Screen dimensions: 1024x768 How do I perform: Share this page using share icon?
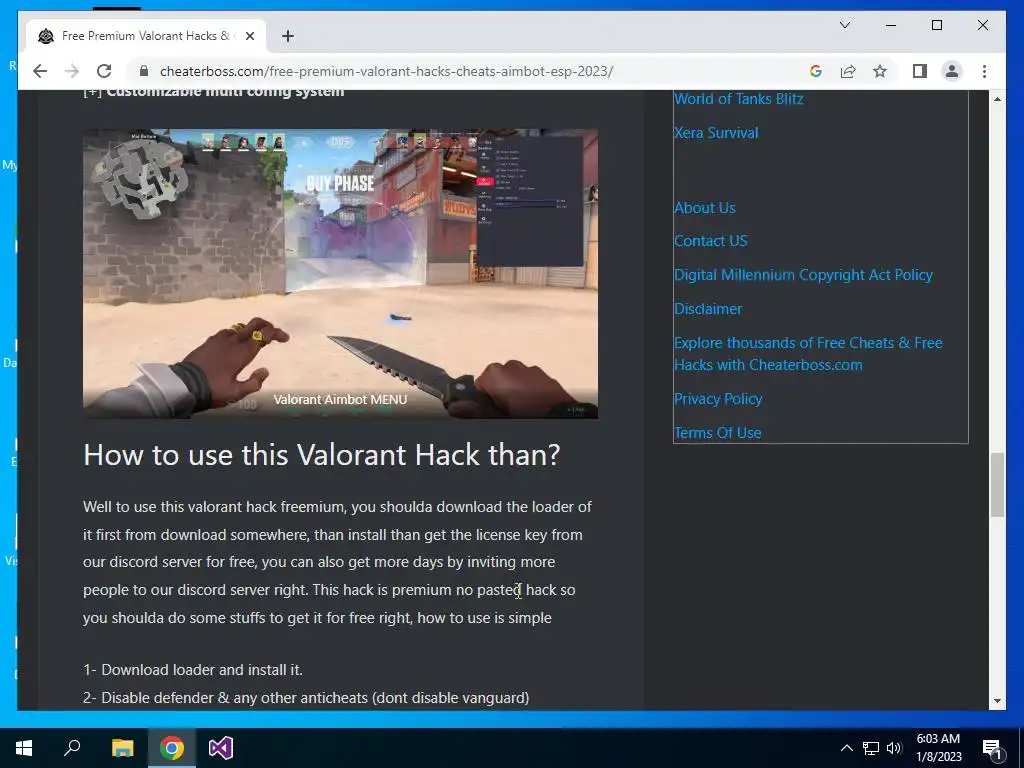pos(848,71)
